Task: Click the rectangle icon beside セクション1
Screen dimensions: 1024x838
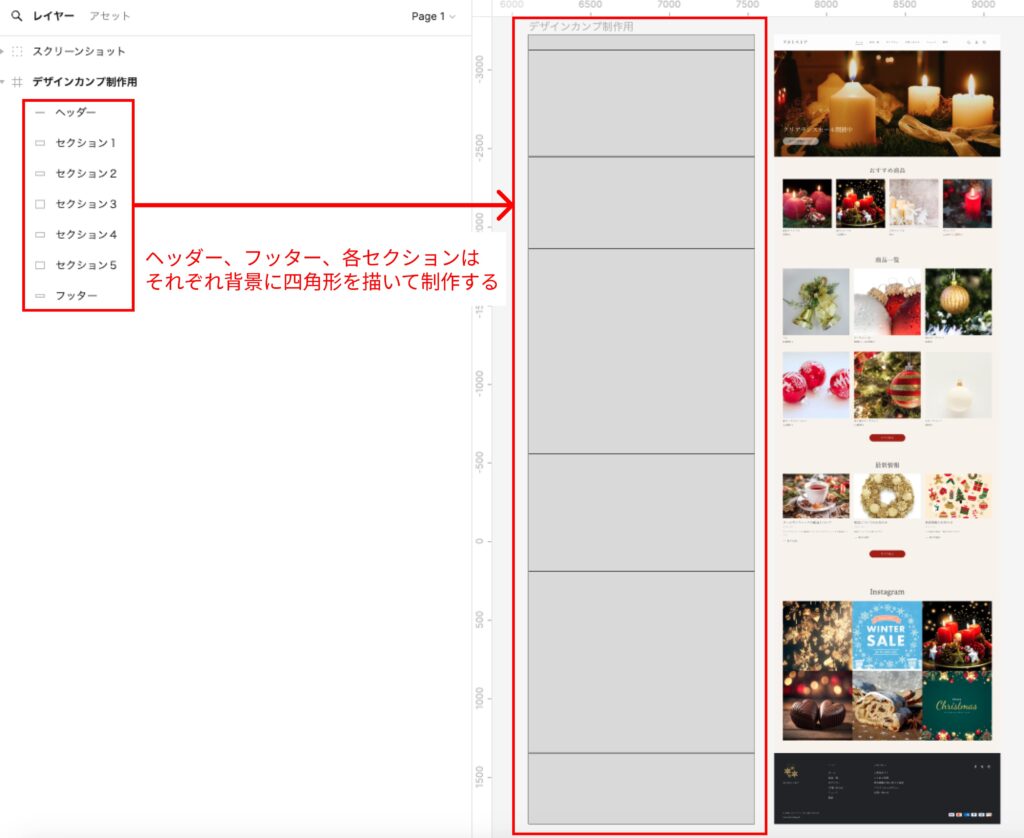Action: click(x=40, y=143)
